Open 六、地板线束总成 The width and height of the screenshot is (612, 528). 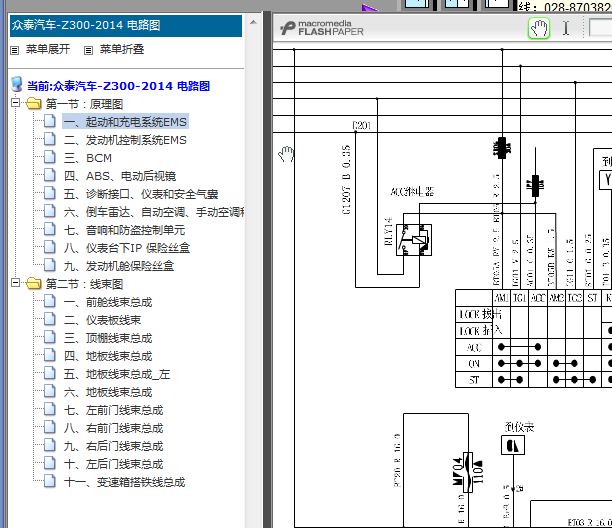(108, 392)
